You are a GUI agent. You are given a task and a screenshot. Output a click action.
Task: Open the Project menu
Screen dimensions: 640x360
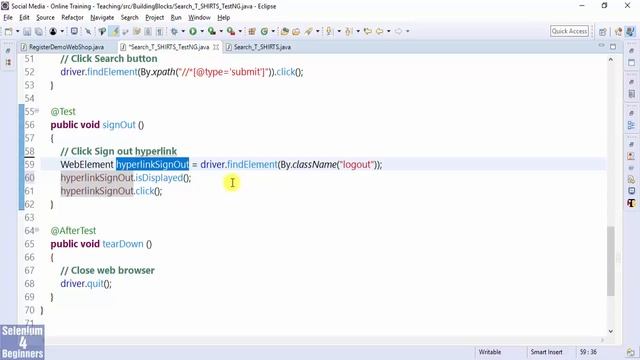coord(155,18)
